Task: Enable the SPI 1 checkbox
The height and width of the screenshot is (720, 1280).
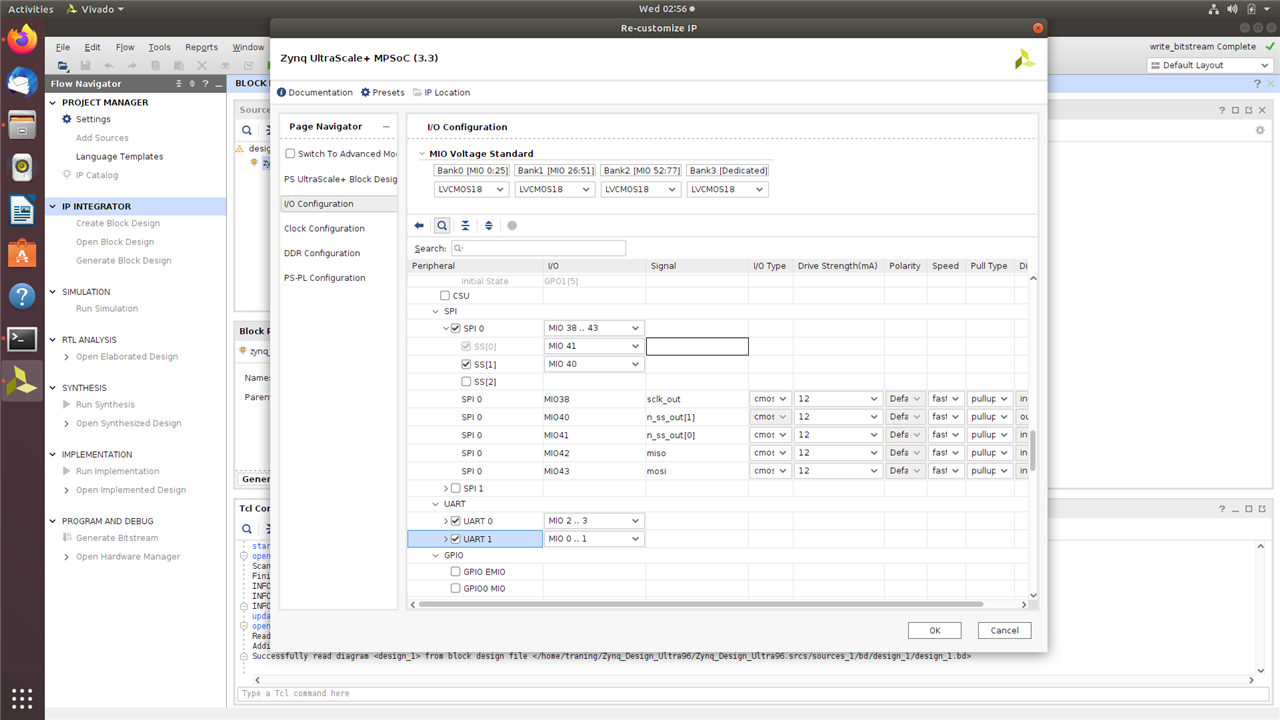Action: coord(456,488)
